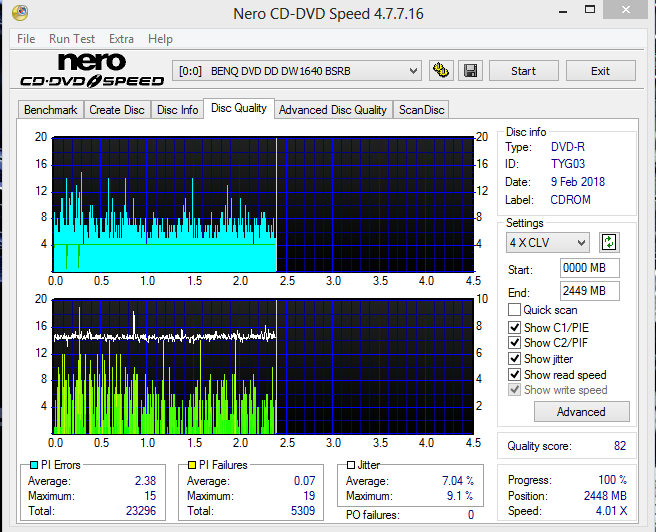Click the refresh speed settings icon
The height and width of the screenshot is (532, 656).
(x=609, y=242)
